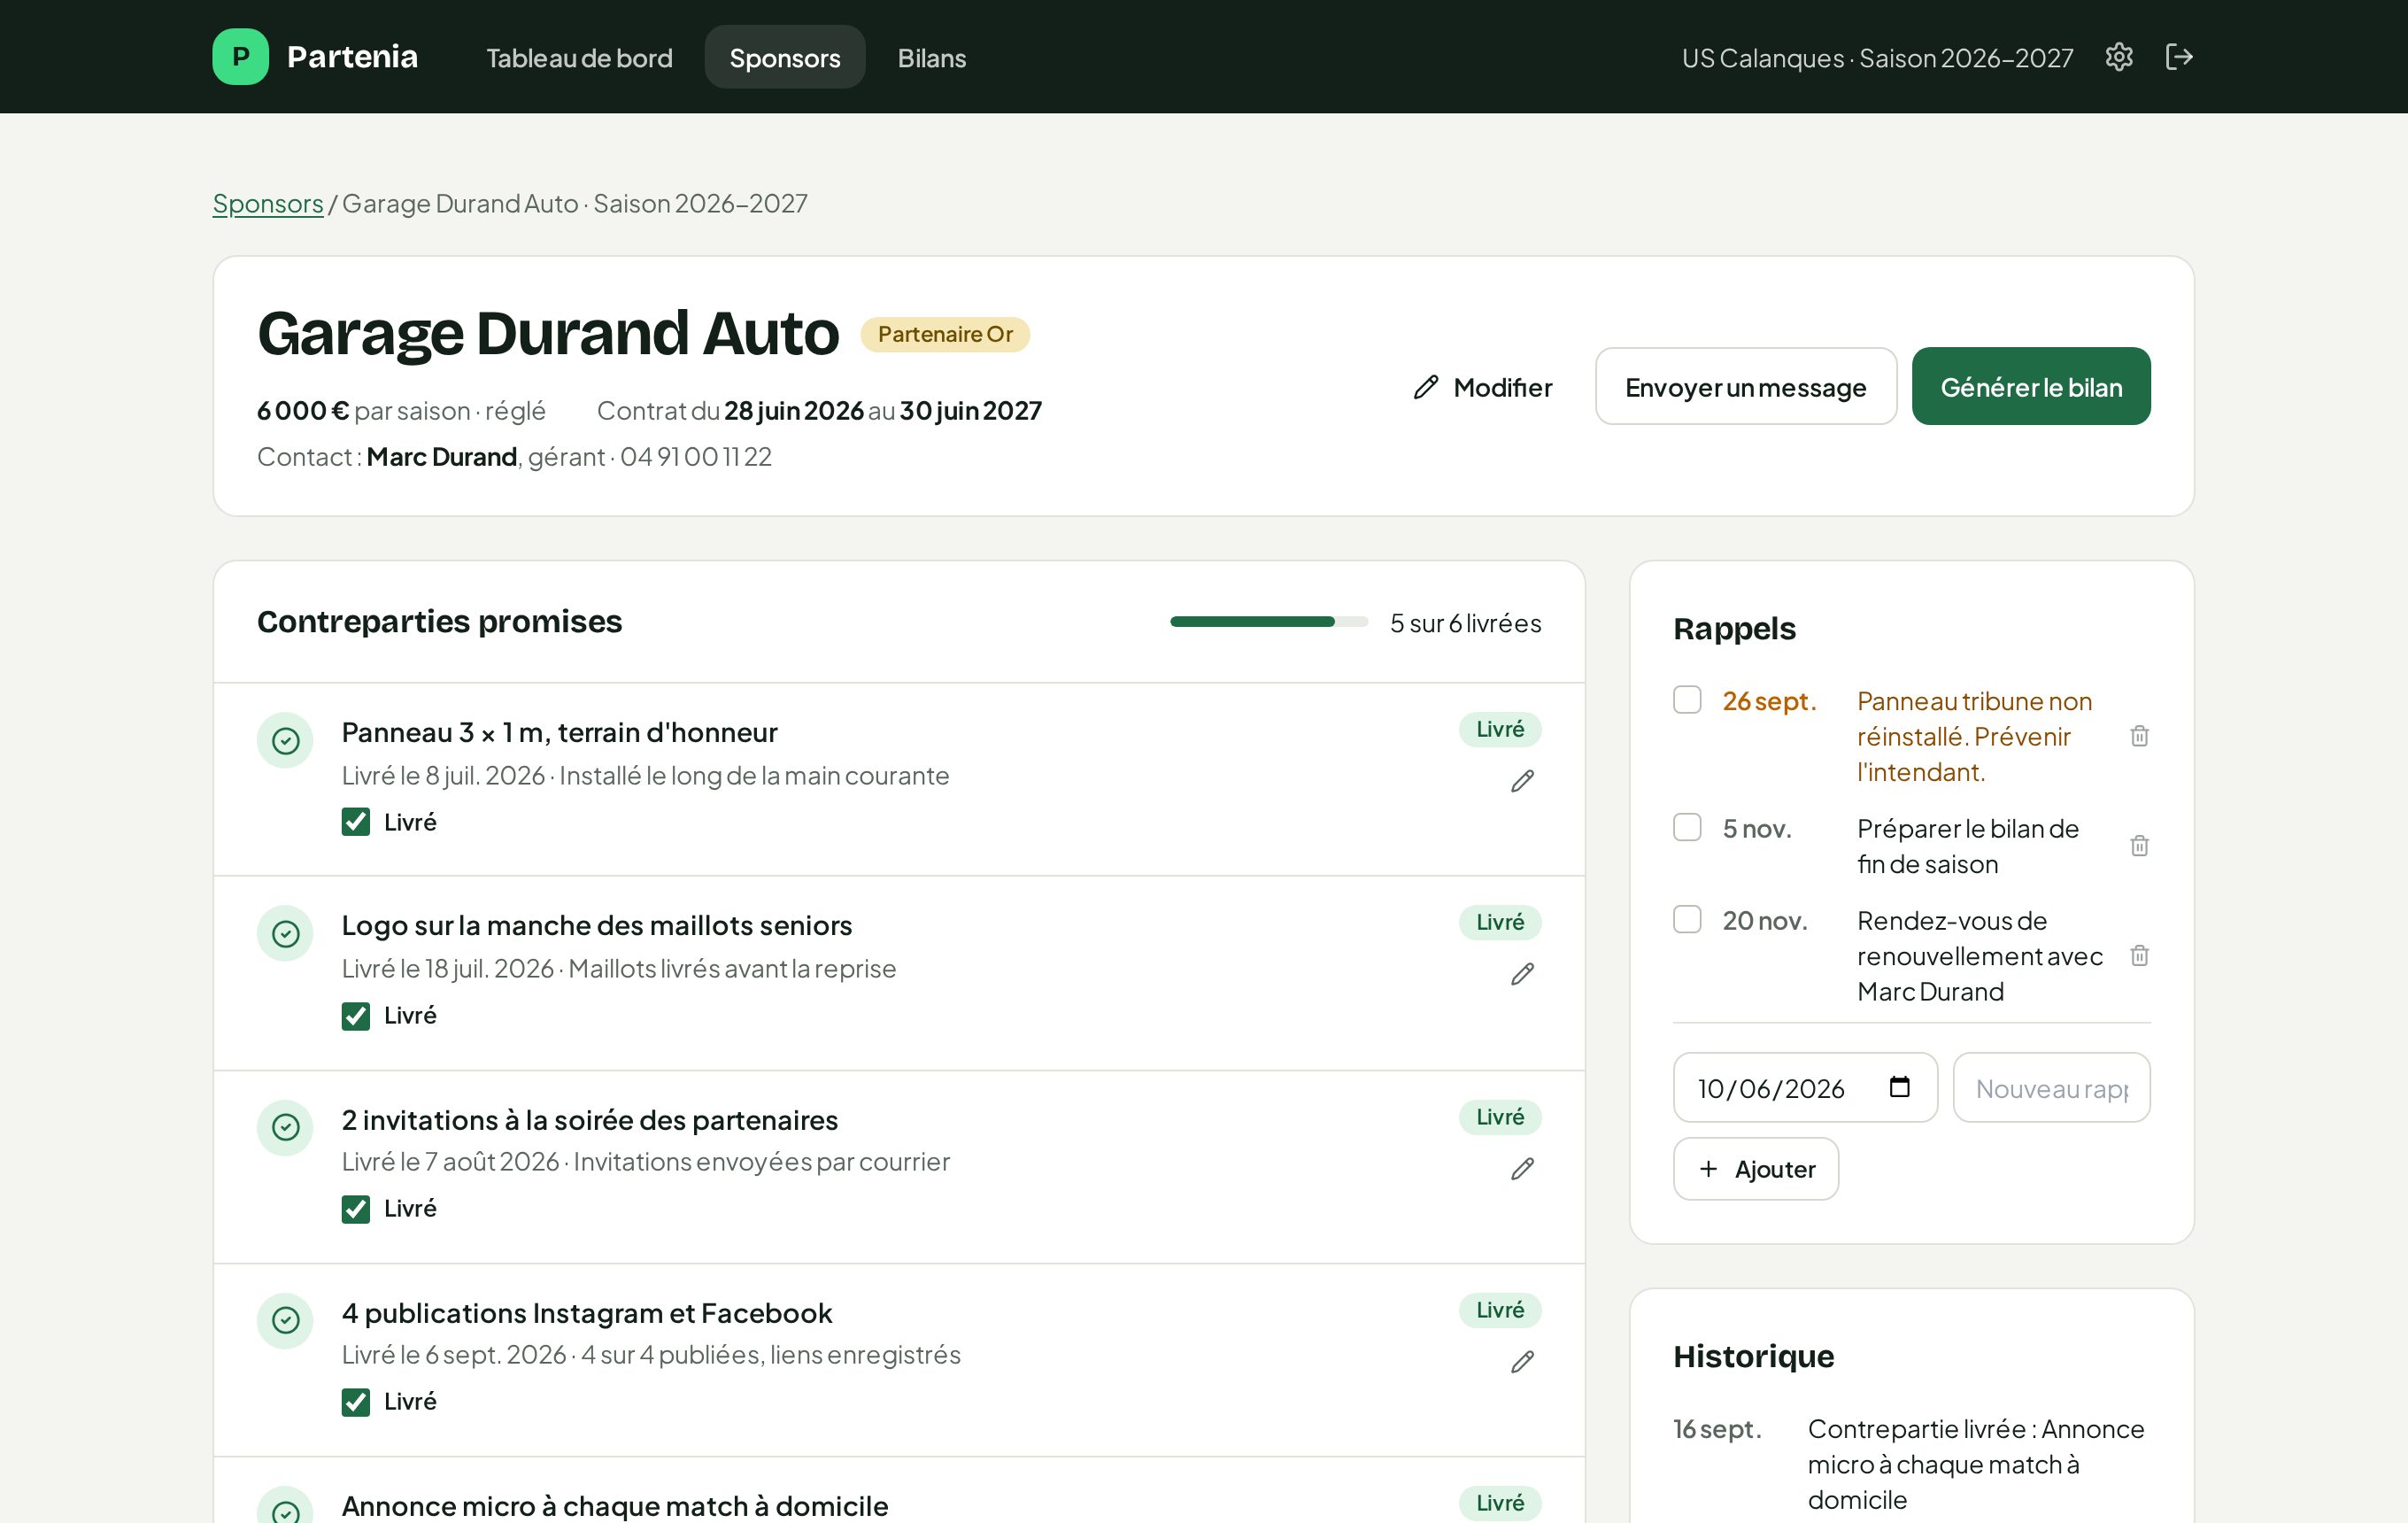Log out using the exit icon
Image resolution: width=2408 pixels, height=1523 pixels.
click(x=2179, y=57)
